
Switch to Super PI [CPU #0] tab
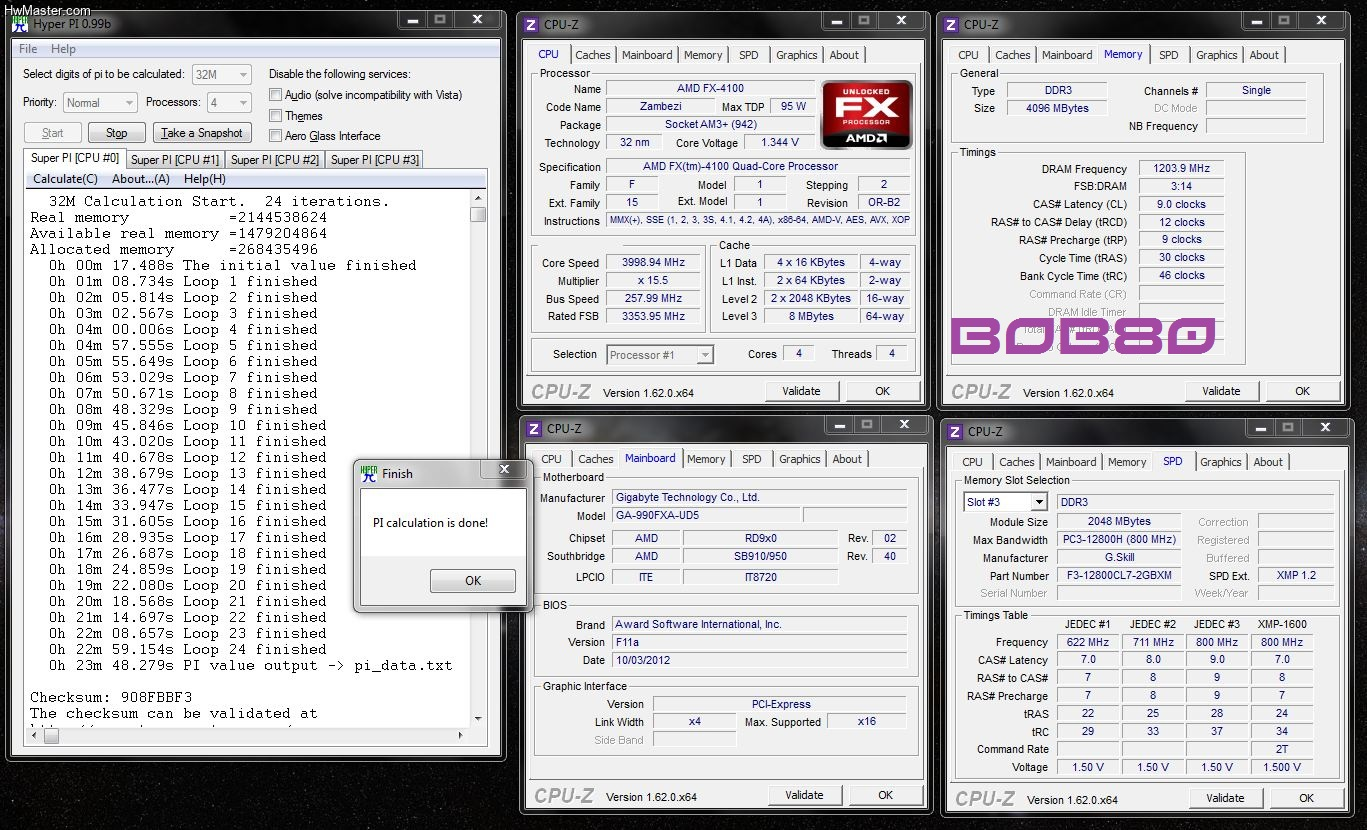pos(75,158)
